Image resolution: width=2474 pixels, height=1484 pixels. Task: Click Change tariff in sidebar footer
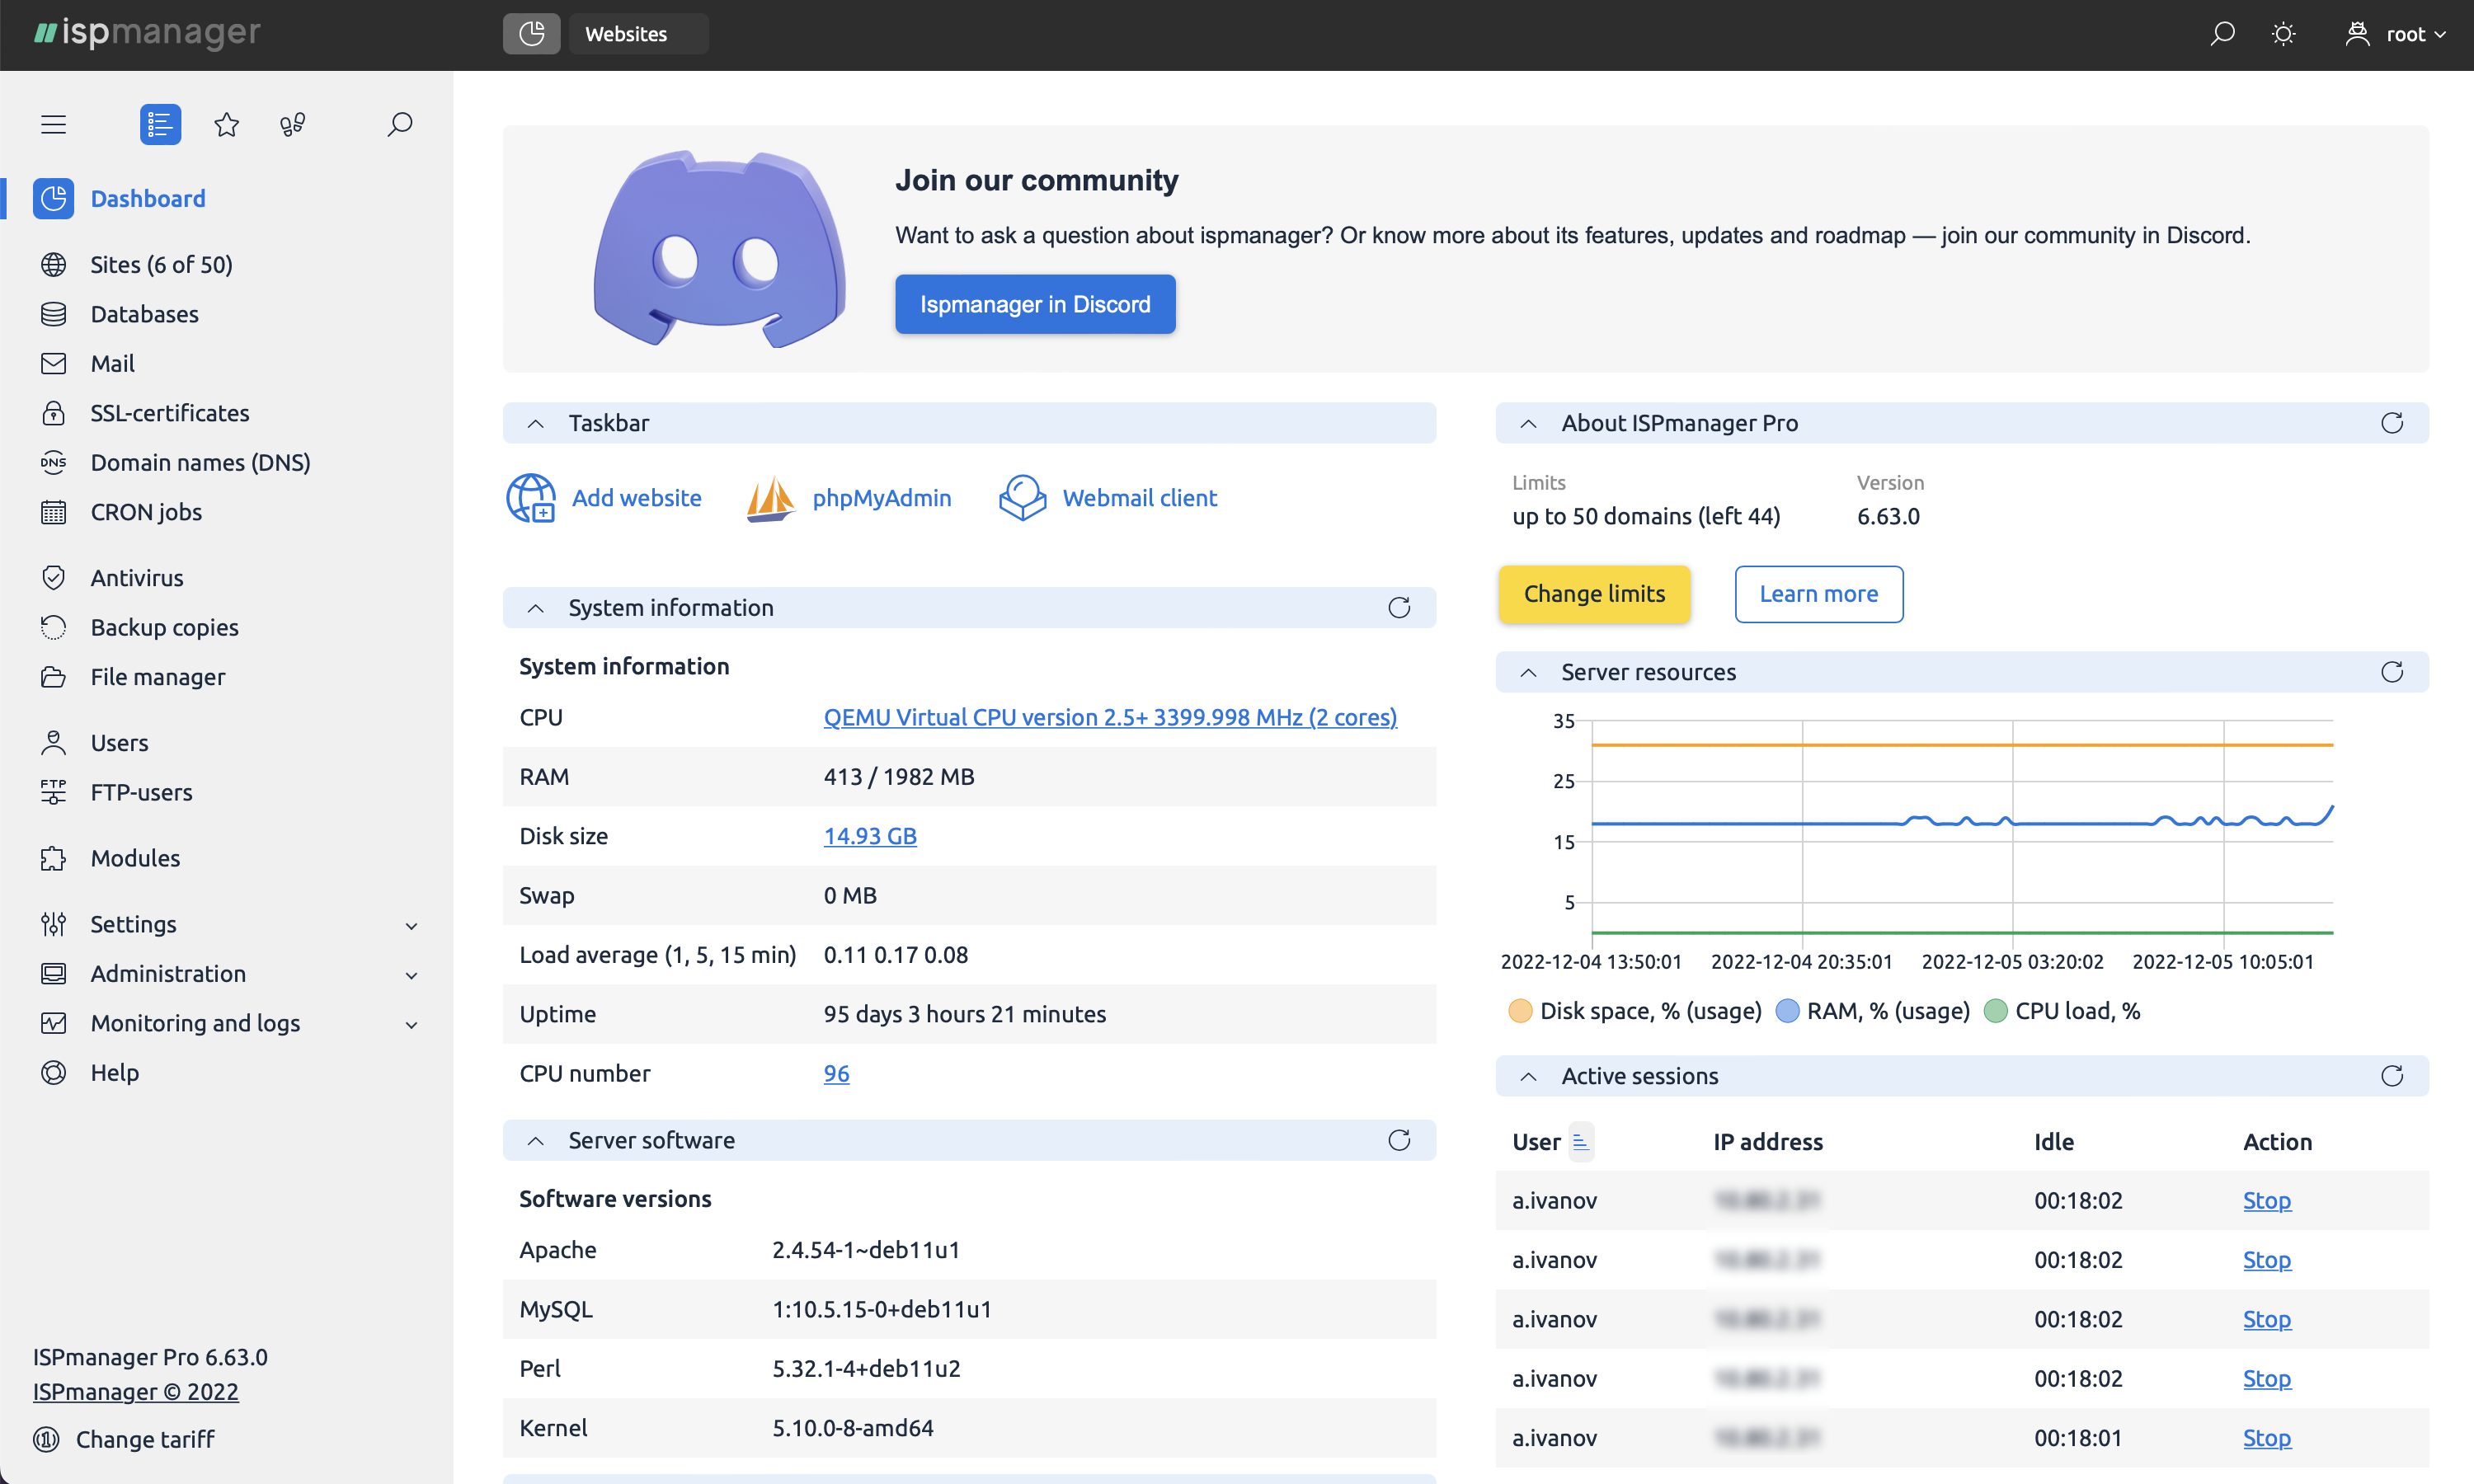click(x=124, y=1439)
